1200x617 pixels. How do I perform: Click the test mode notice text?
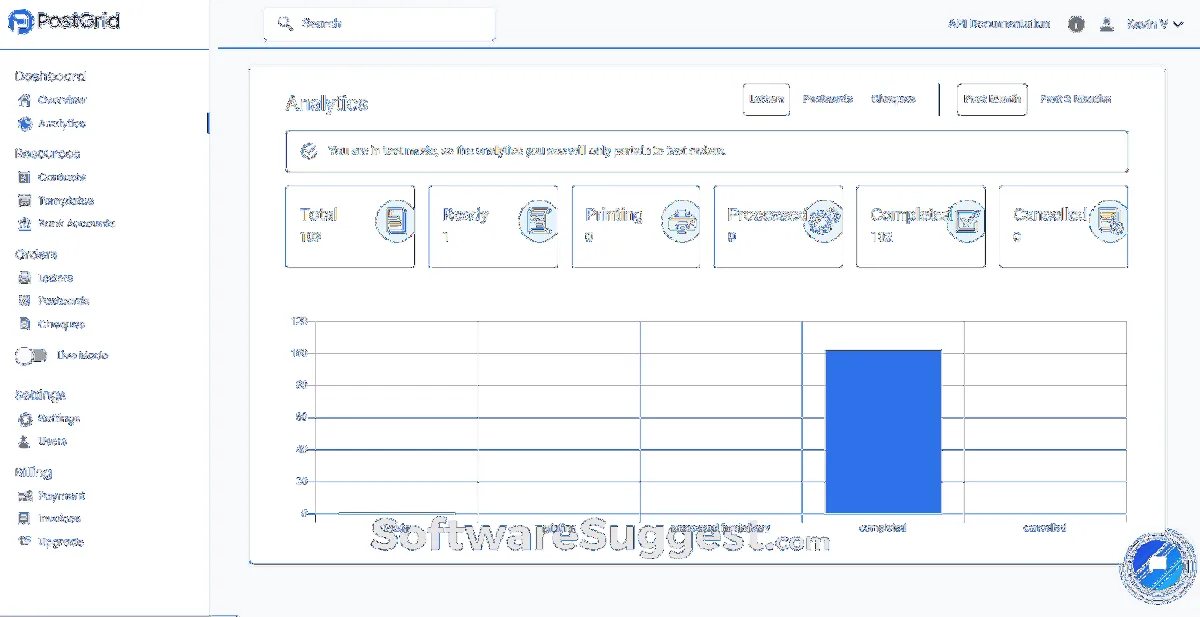point(526,152)
